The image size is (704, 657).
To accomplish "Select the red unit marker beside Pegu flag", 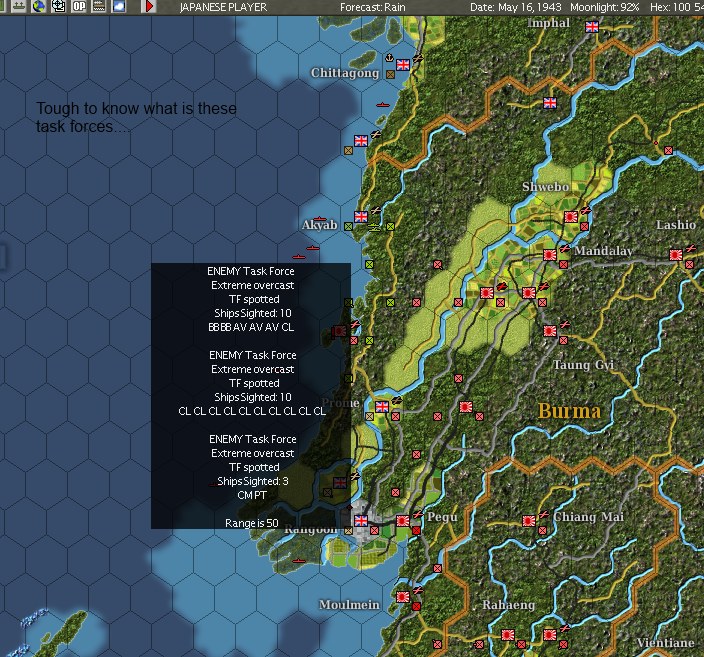I will [417, 530].
